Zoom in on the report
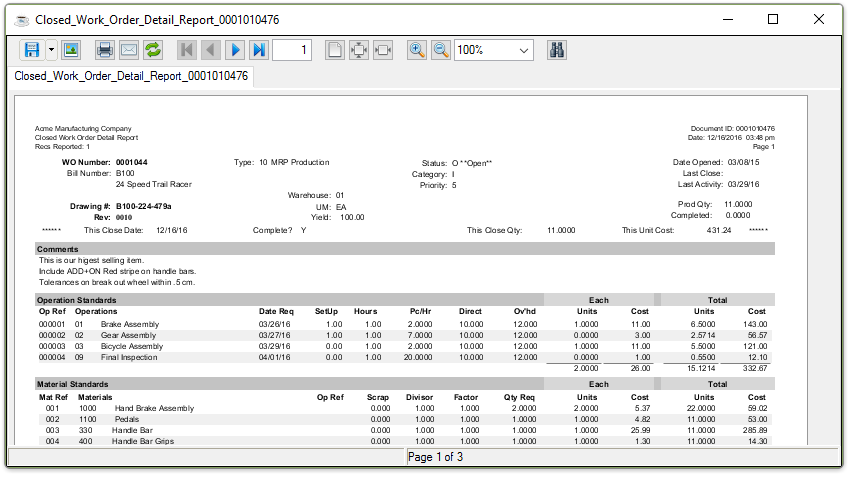Screen dimensions: 852x477 click(417, 49)
